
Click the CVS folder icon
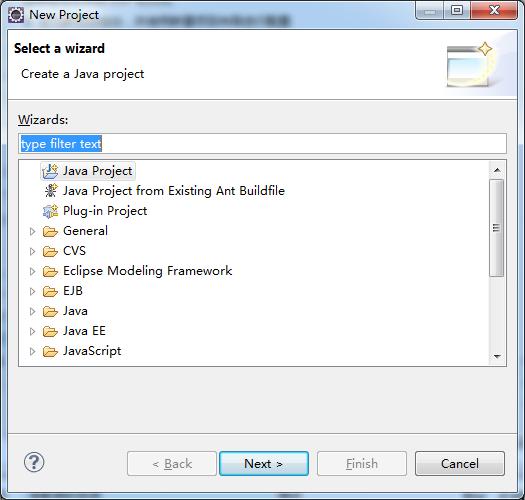pos(50,251)
